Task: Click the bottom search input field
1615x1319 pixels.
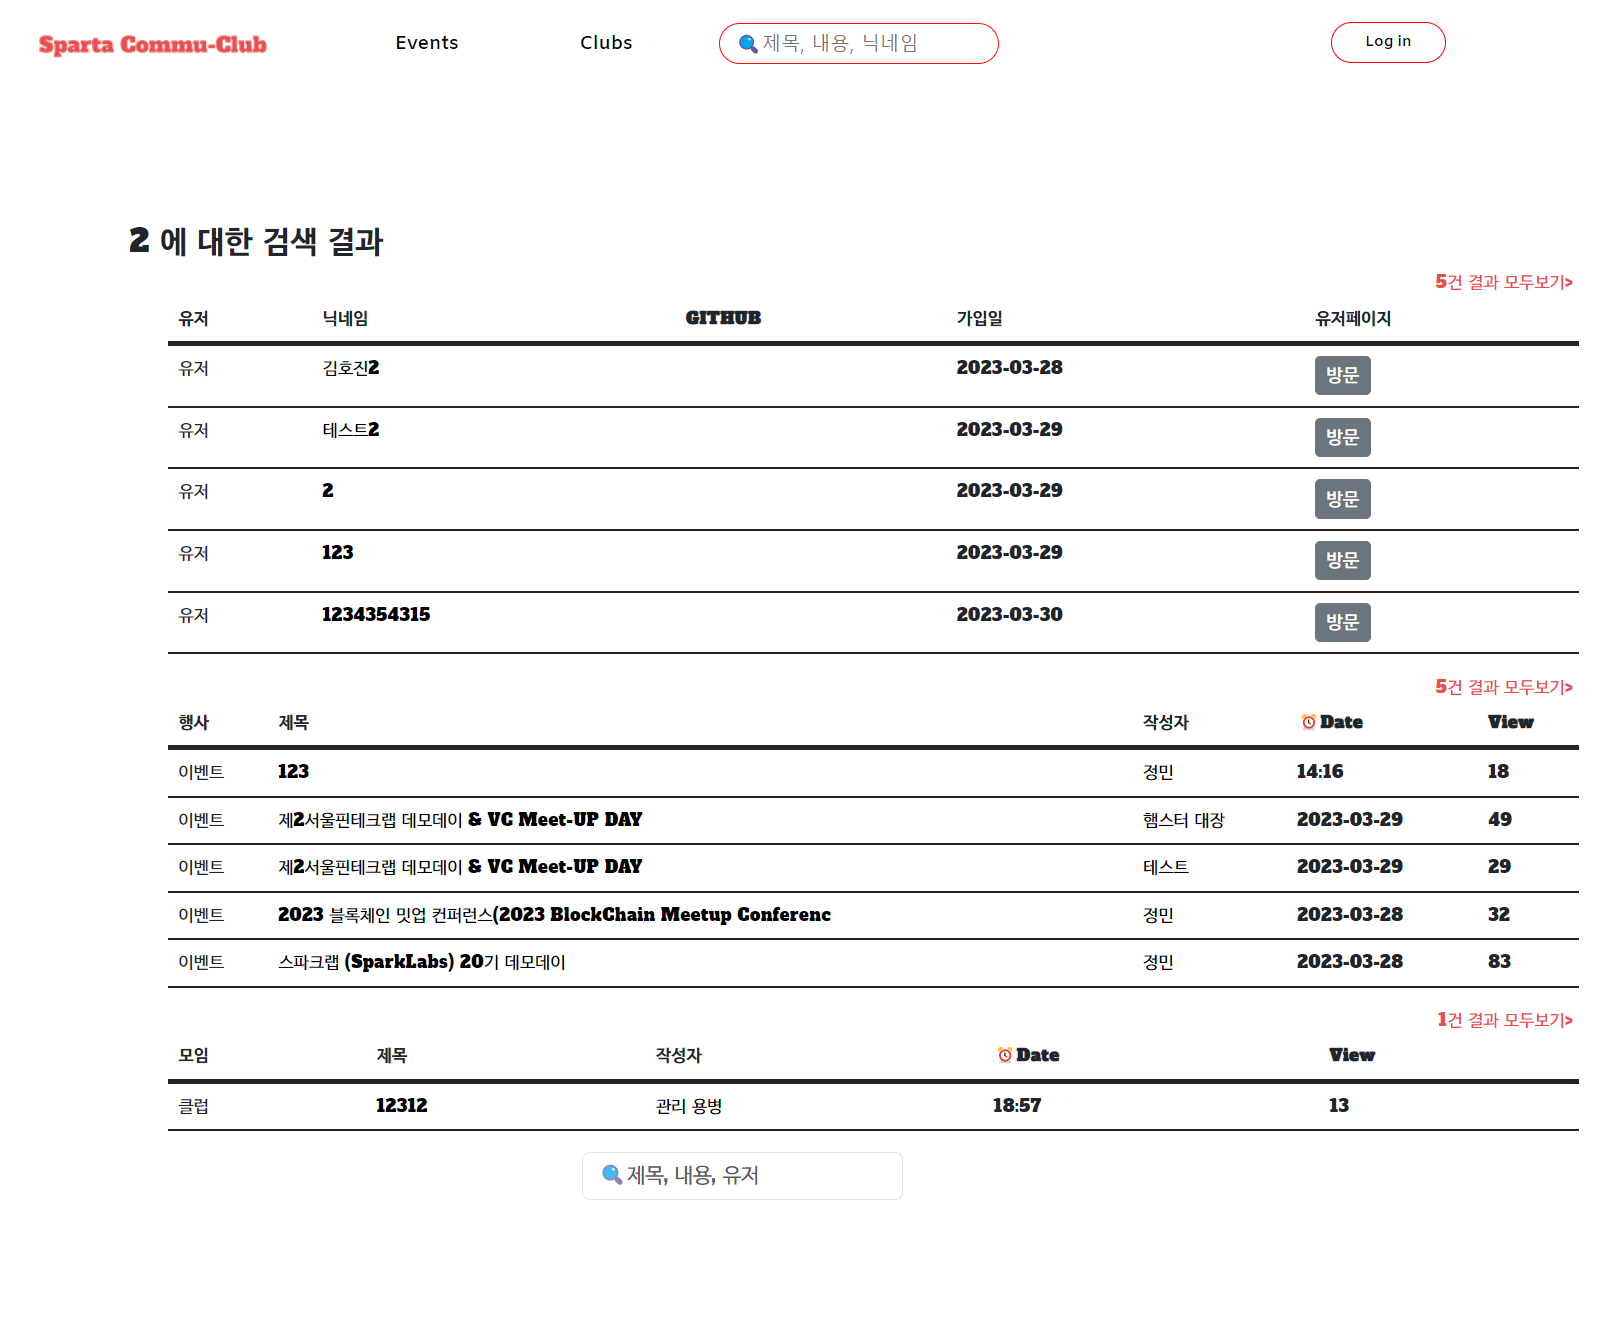Action: click(x=742, y=1176)
